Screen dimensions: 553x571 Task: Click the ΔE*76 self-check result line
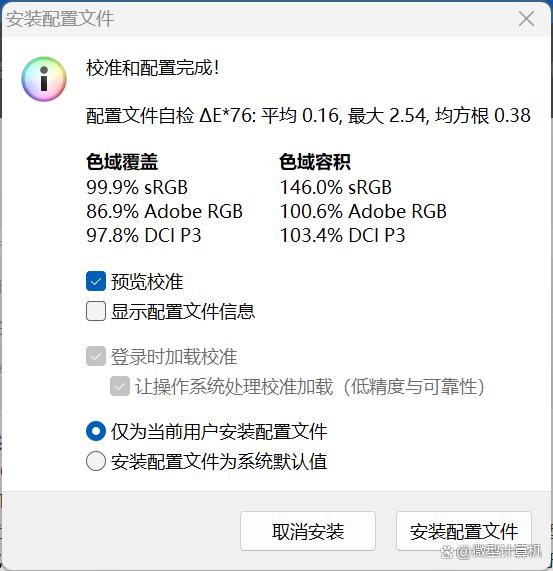pyautogui.click(x=308, y=116)
